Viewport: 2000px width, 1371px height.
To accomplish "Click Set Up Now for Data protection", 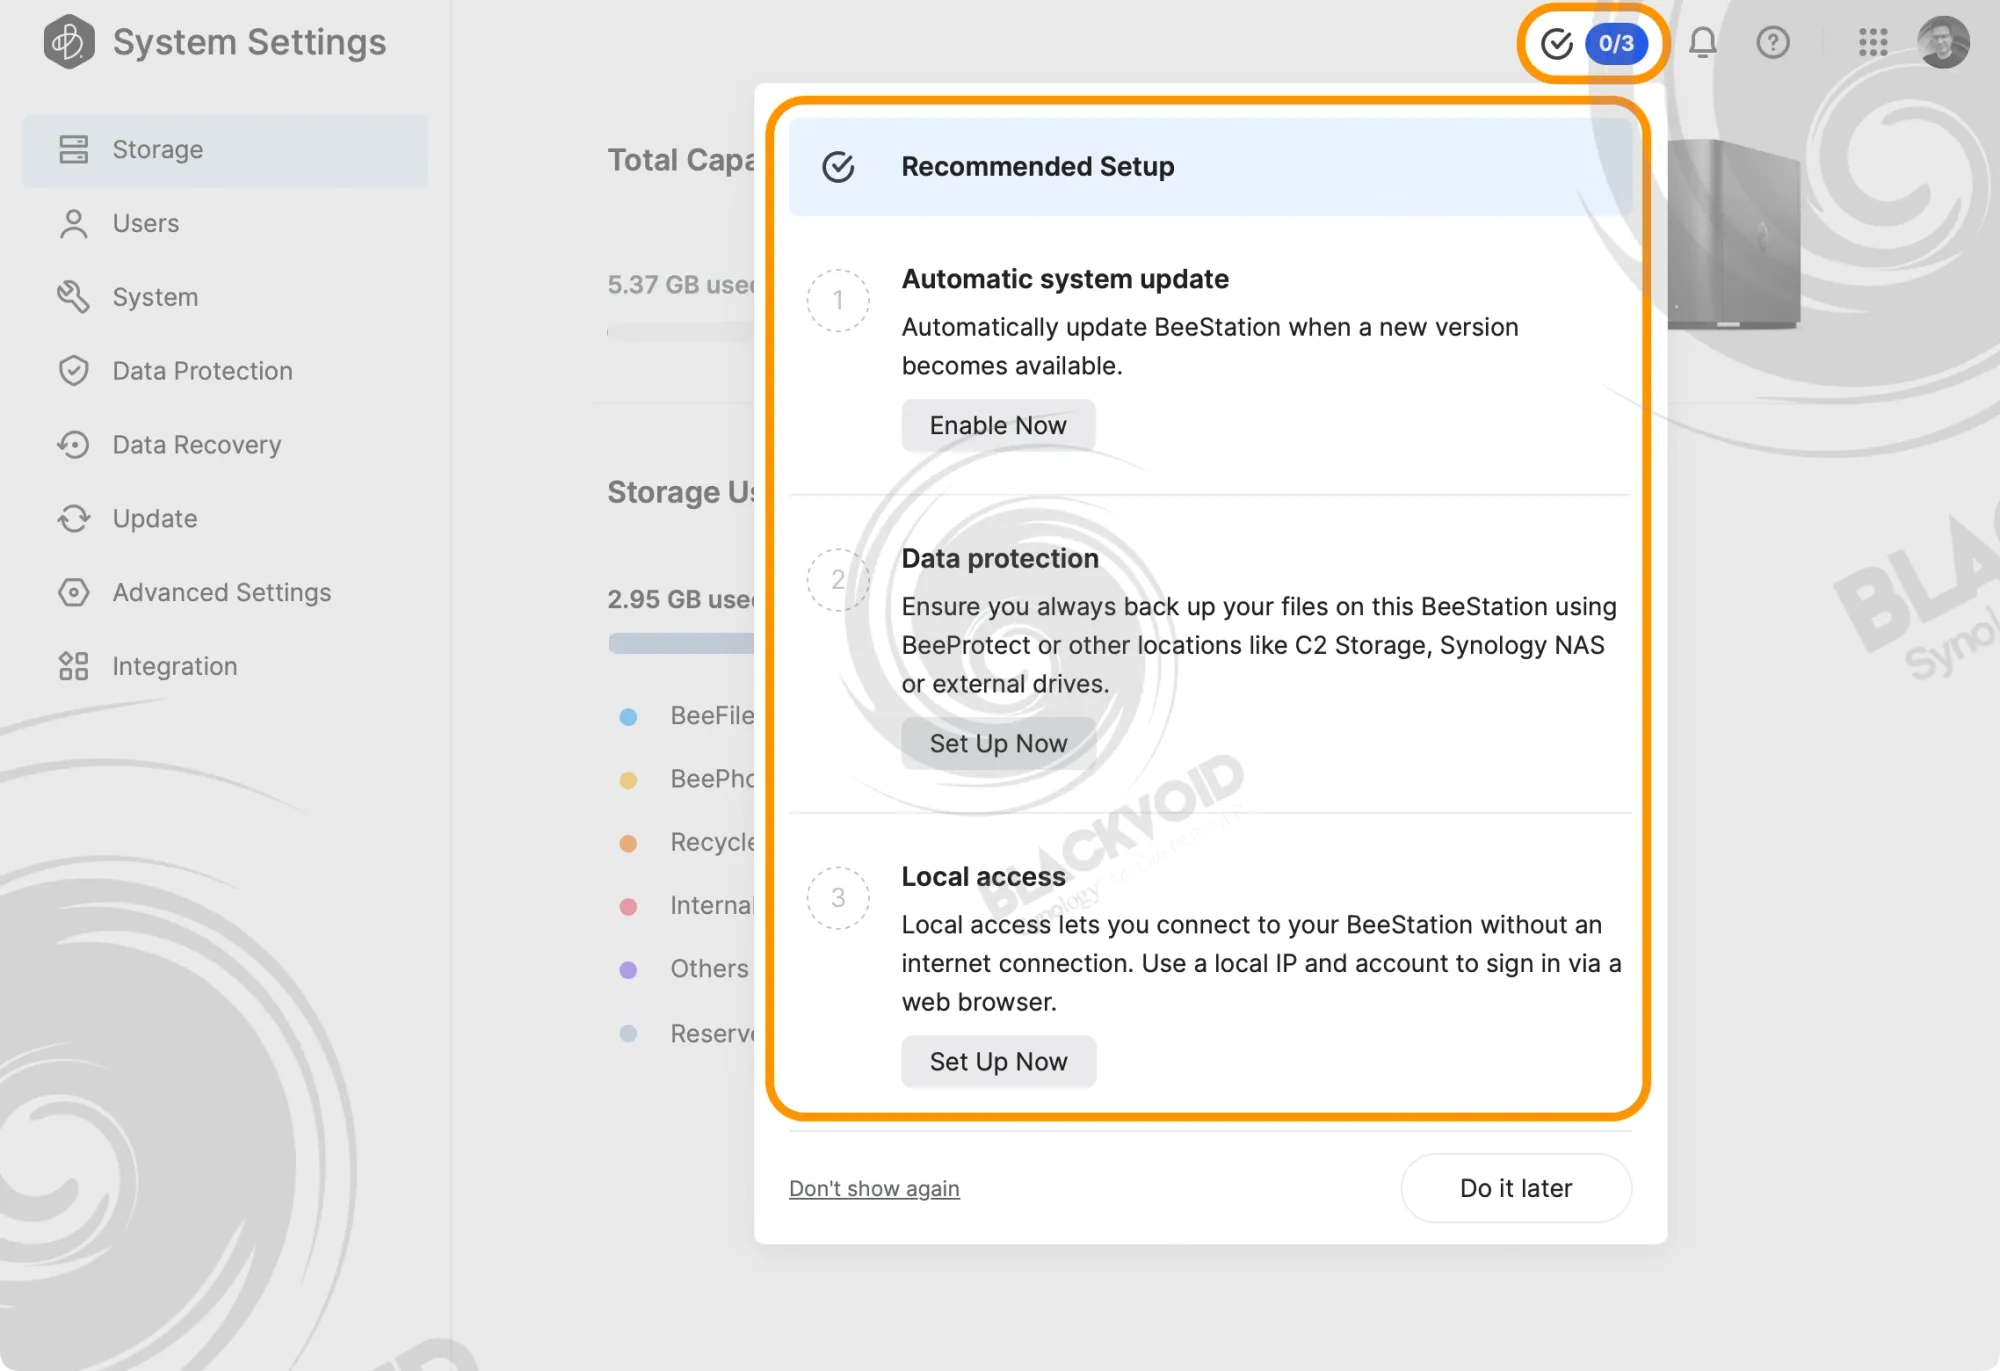I will (998, 743).
